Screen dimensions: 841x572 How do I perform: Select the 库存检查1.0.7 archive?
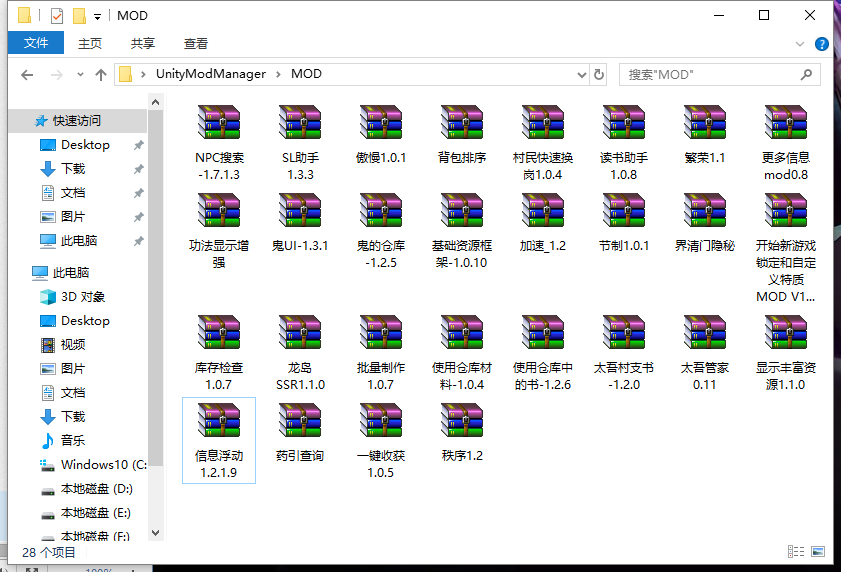tap(219, 353)
